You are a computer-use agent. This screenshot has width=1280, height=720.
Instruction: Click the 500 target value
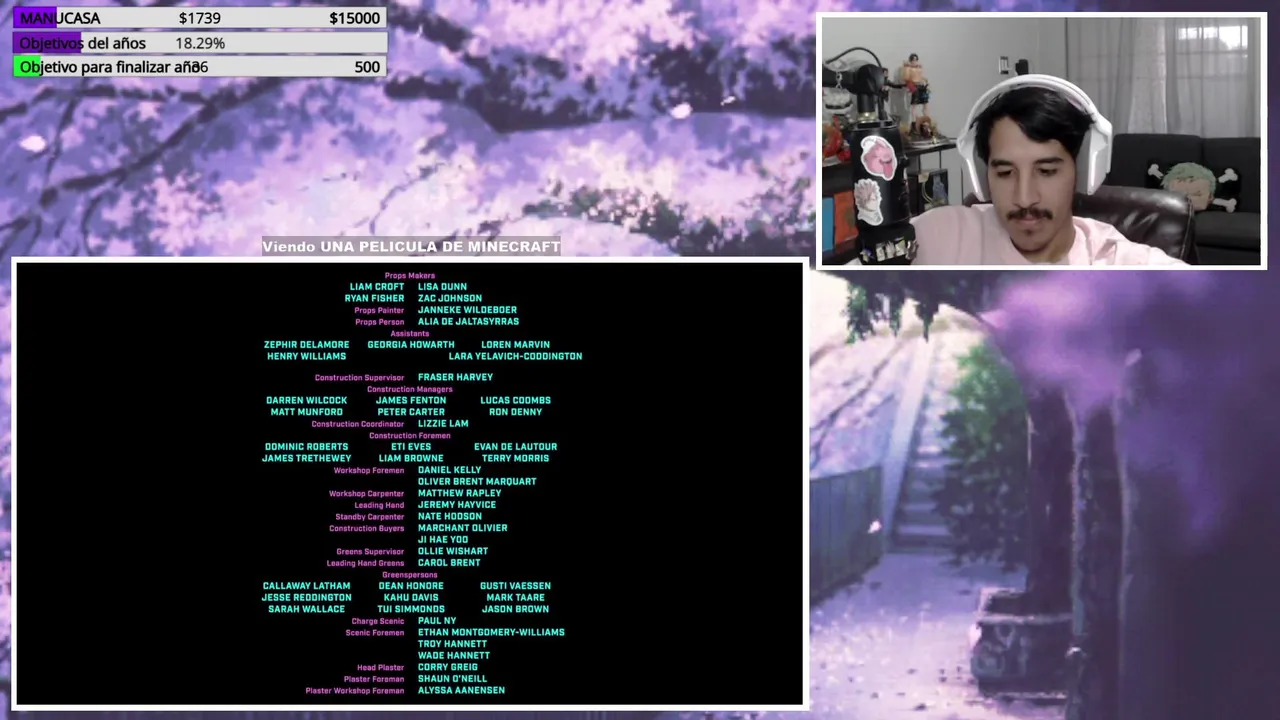click(x=367, y=67)
